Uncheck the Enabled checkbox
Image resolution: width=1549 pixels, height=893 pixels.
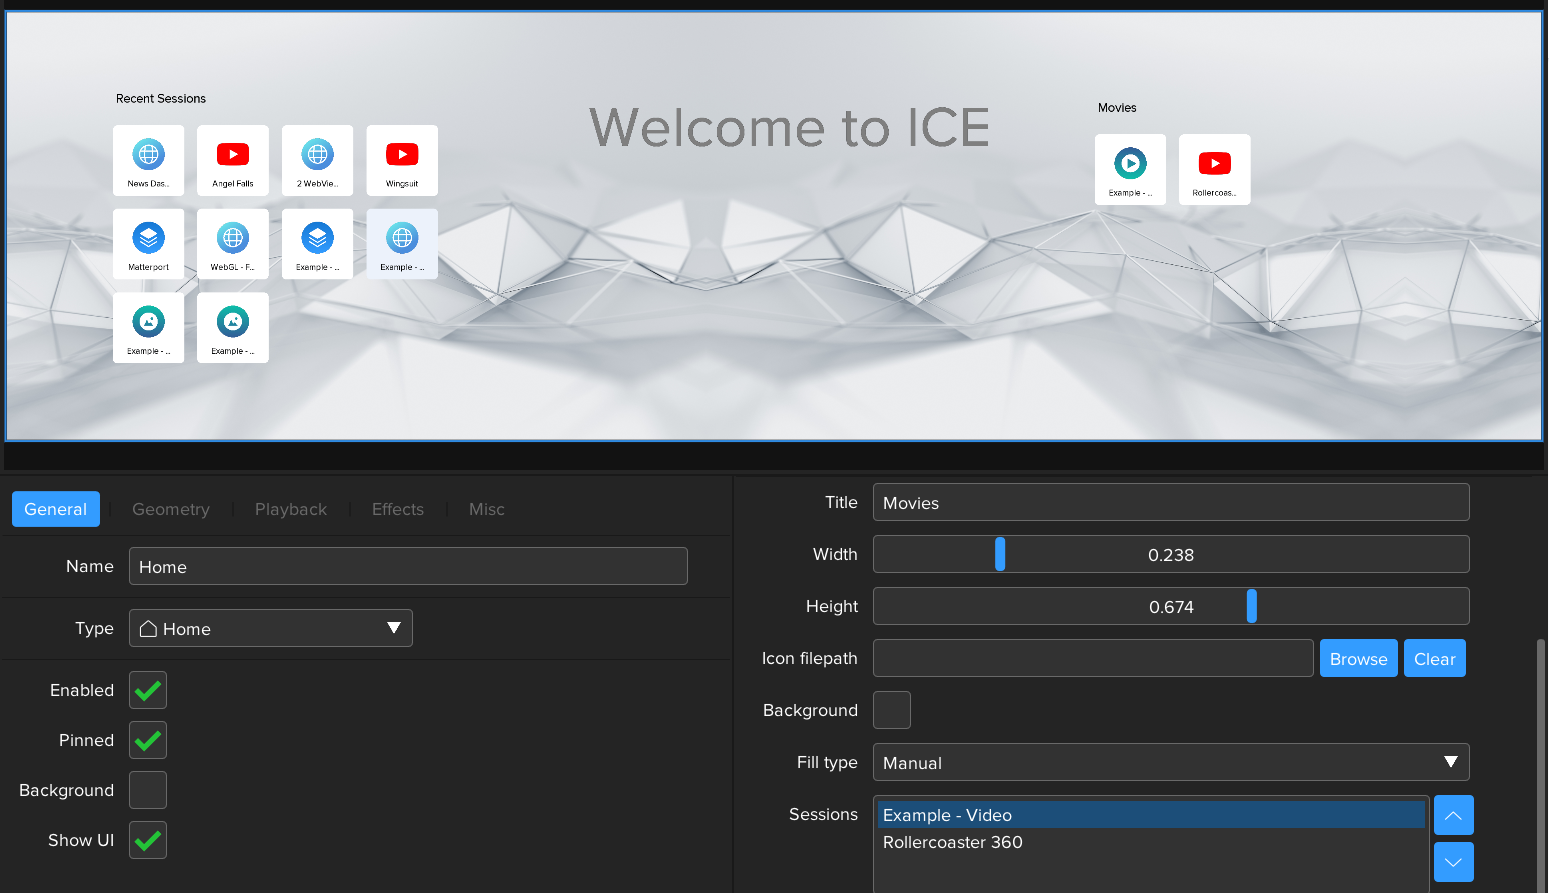pyautogui.click(x=148, y=690)
